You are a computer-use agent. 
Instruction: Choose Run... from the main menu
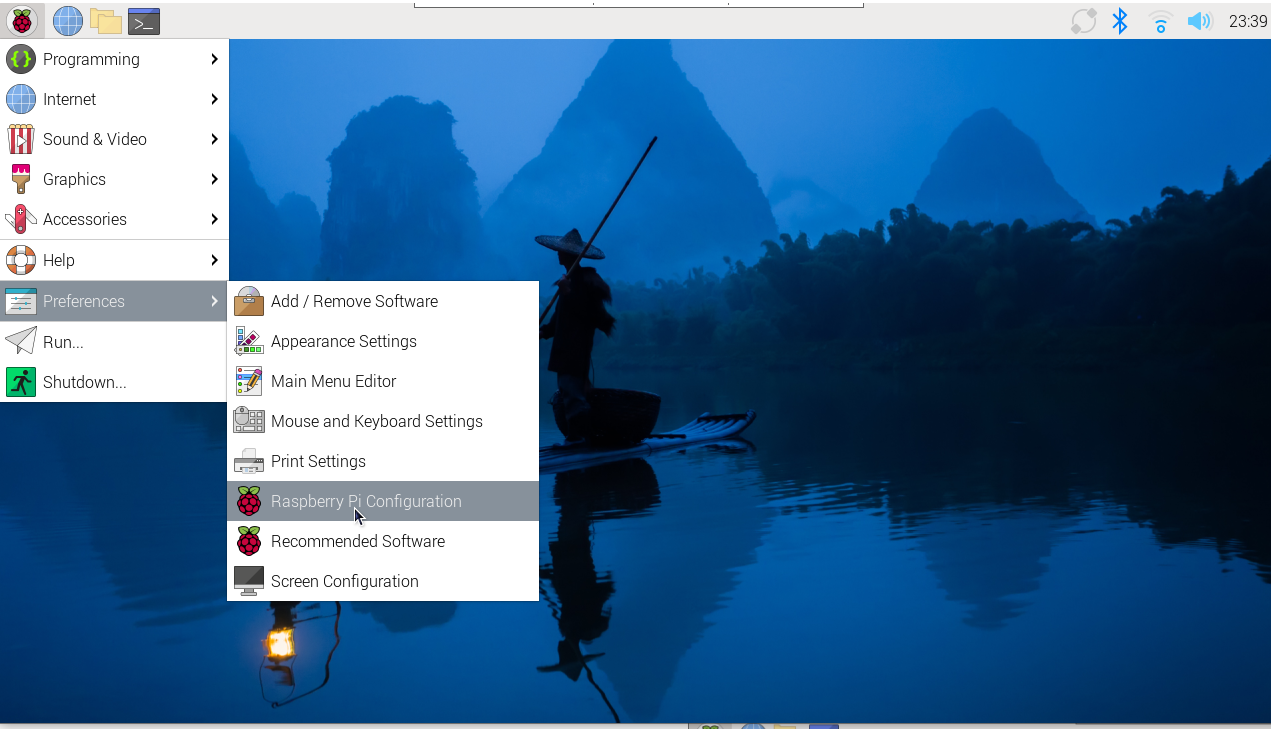coord(114,342)
